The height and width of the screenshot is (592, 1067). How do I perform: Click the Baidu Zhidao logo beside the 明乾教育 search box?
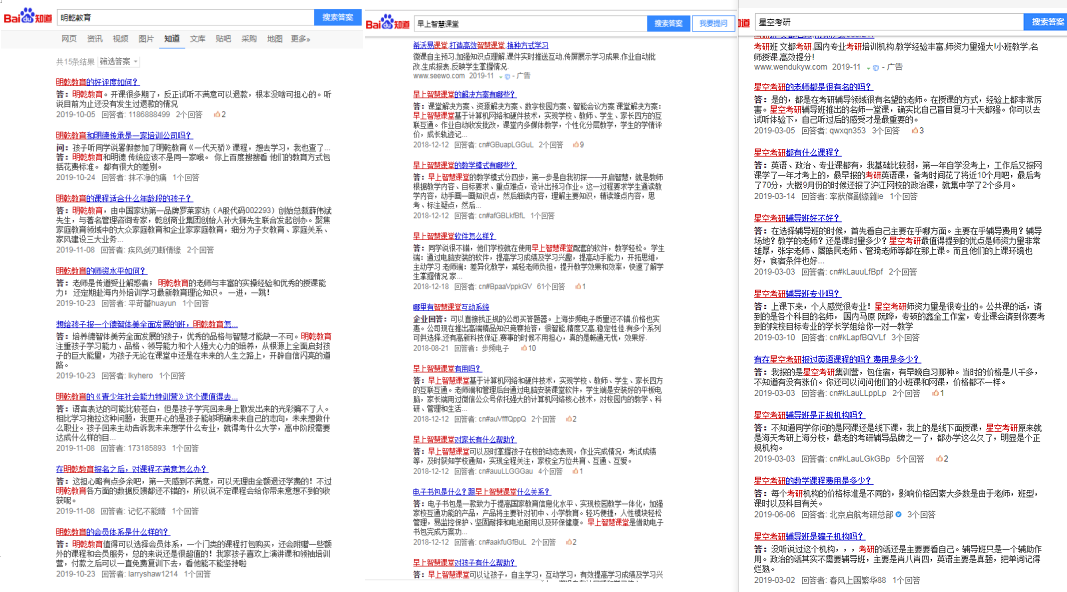(x=28, y=16)
